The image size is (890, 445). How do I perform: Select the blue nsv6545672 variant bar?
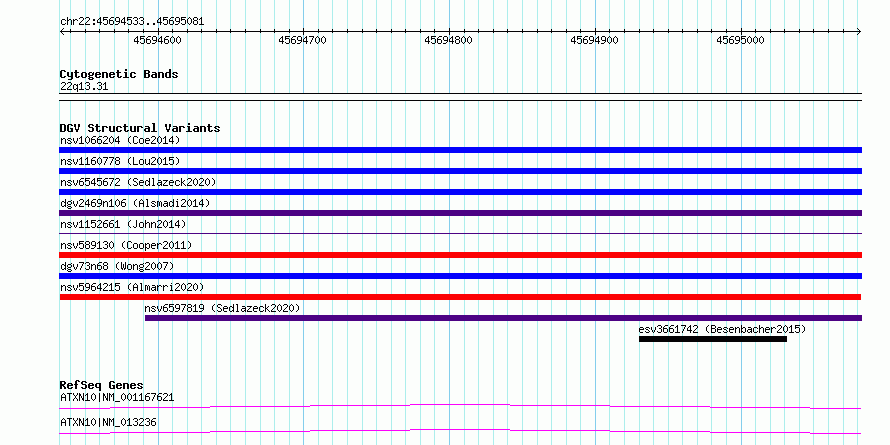pyautogui.click(x=460, y=192)
